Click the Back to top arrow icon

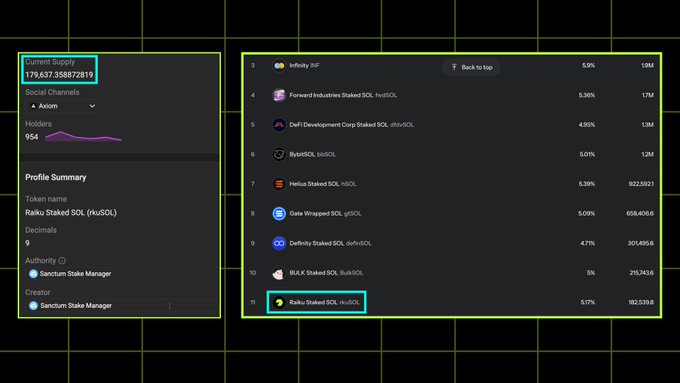pyautogui.click(x=454, y=67)
